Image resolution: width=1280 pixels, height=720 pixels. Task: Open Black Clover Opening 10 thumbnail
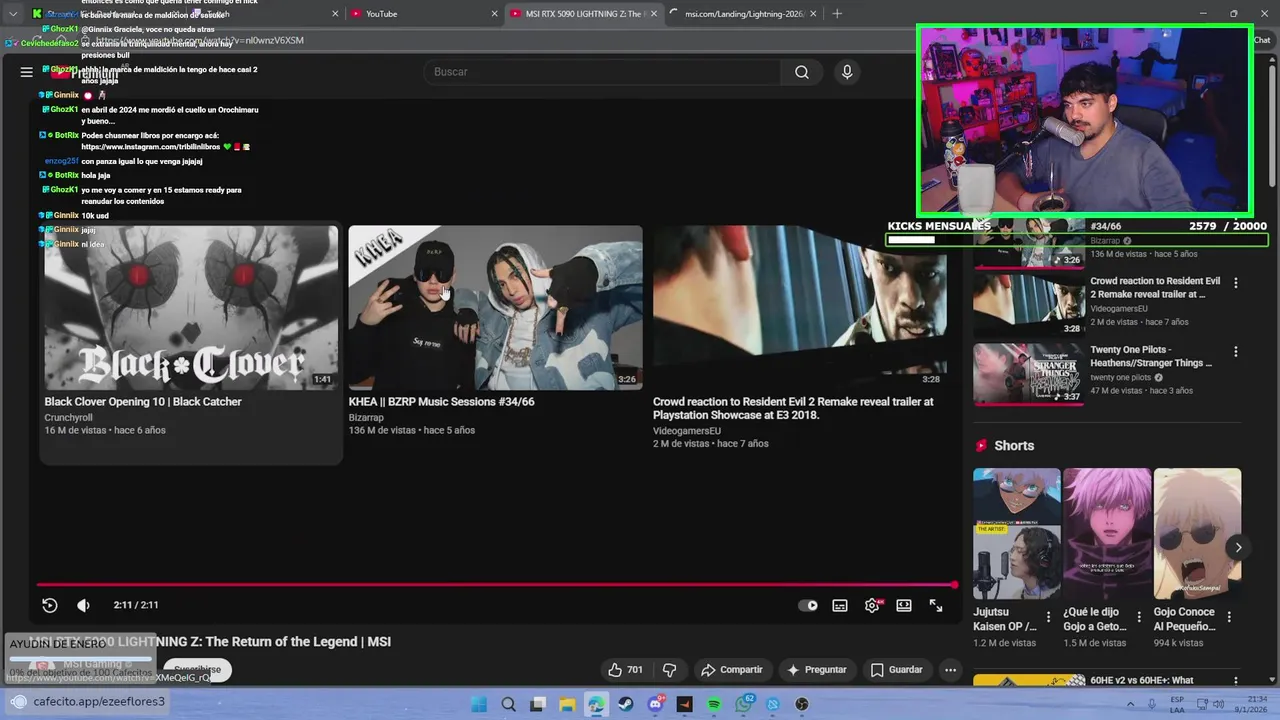[191, 307]
